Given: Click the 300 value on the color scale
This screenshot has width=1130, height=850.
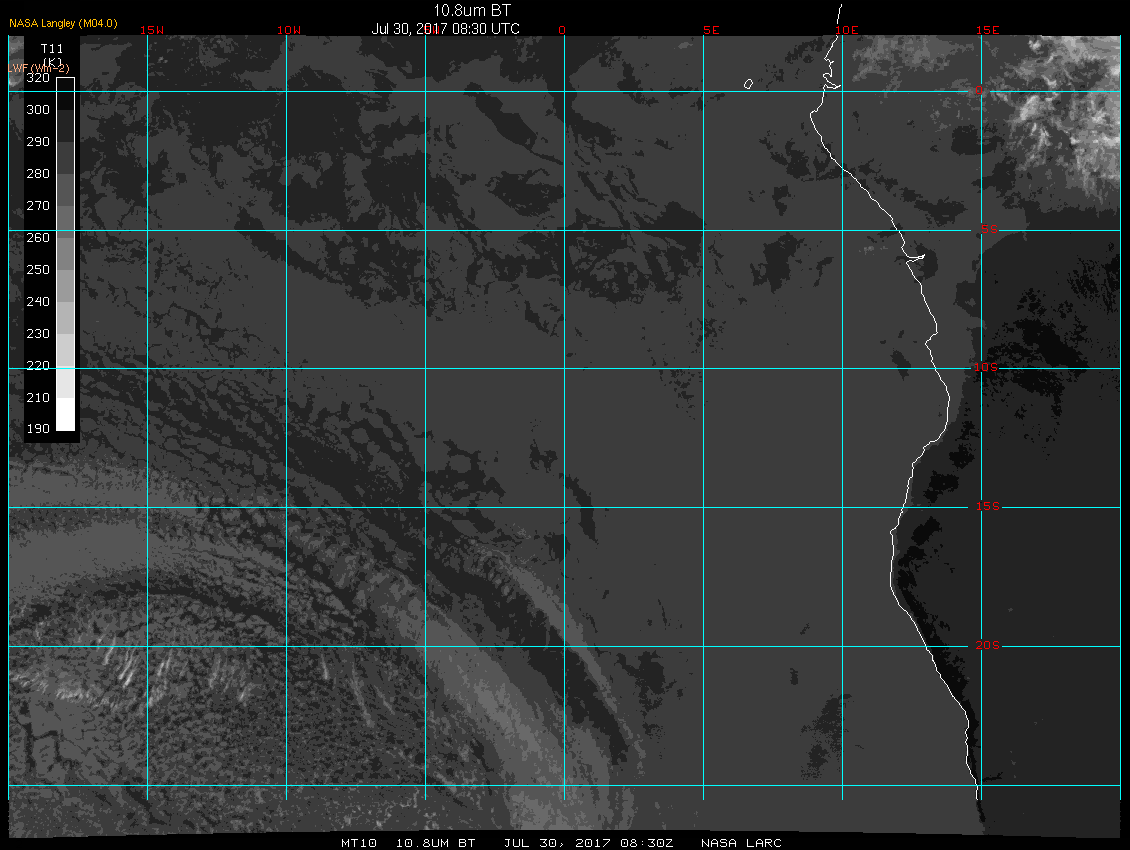Looking at the screenshot, I should [37, 110].
